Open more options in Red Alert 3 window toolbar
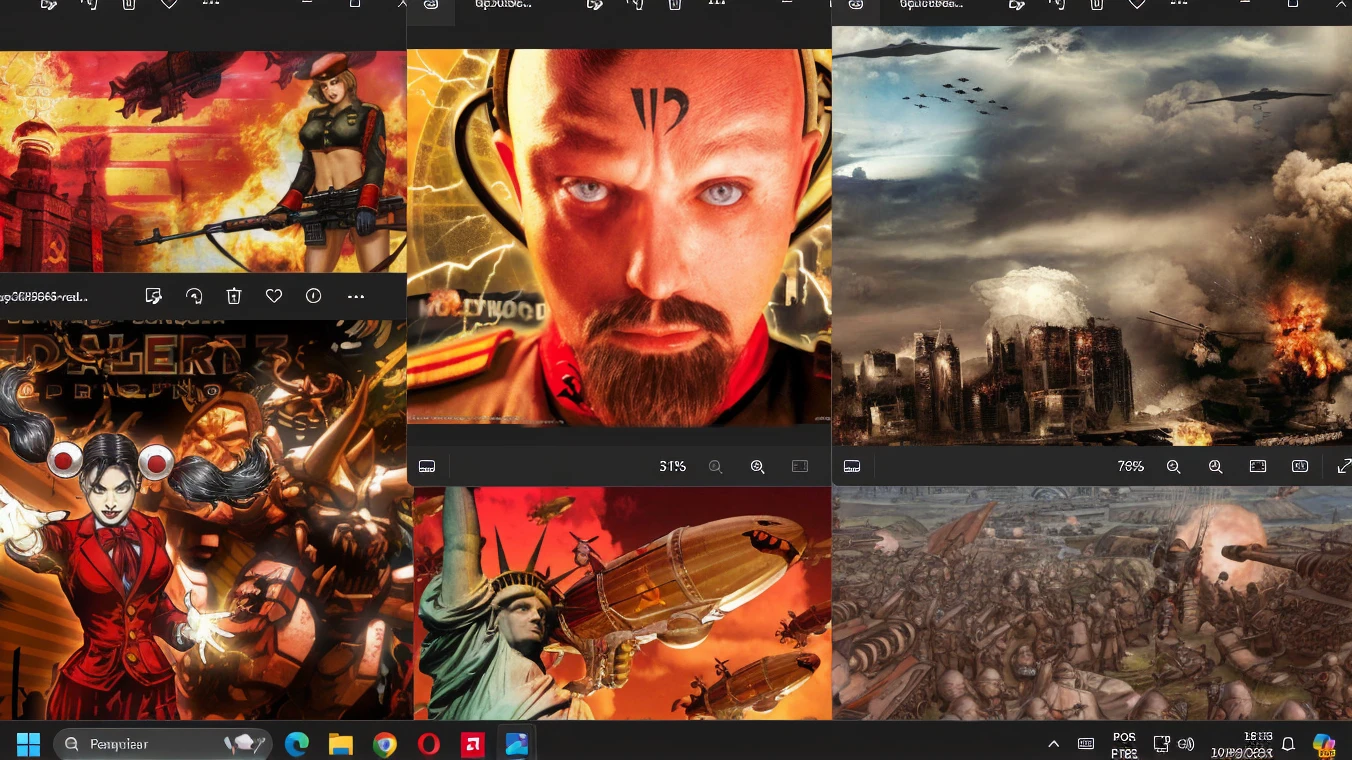1352x760 pixels. pos(355,296)
